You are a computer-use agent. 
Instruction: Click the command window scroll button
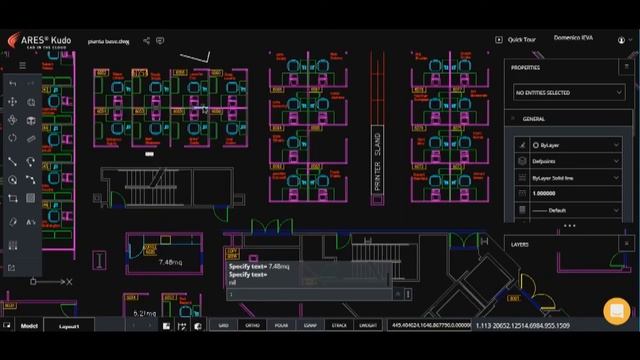coord(407,294)
